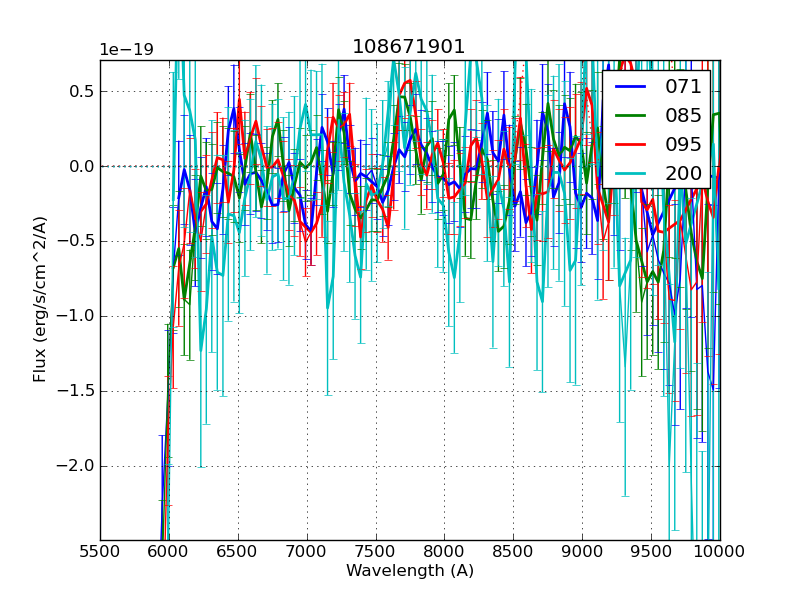Select legend entry 071
This screenshot has height=600, width=800.
pyautogui.click(x=683, y=87)
